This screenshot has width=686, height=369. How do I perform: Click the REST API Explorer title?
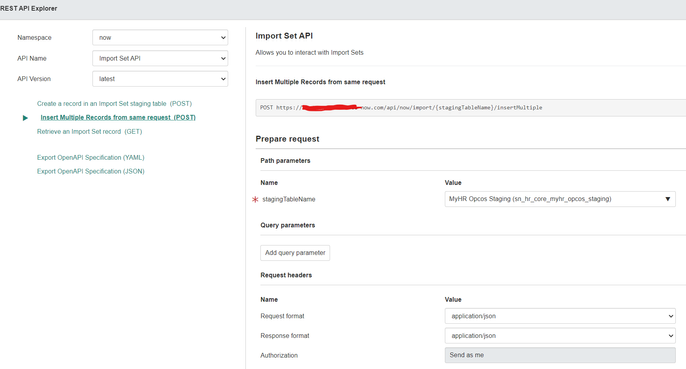28,8
